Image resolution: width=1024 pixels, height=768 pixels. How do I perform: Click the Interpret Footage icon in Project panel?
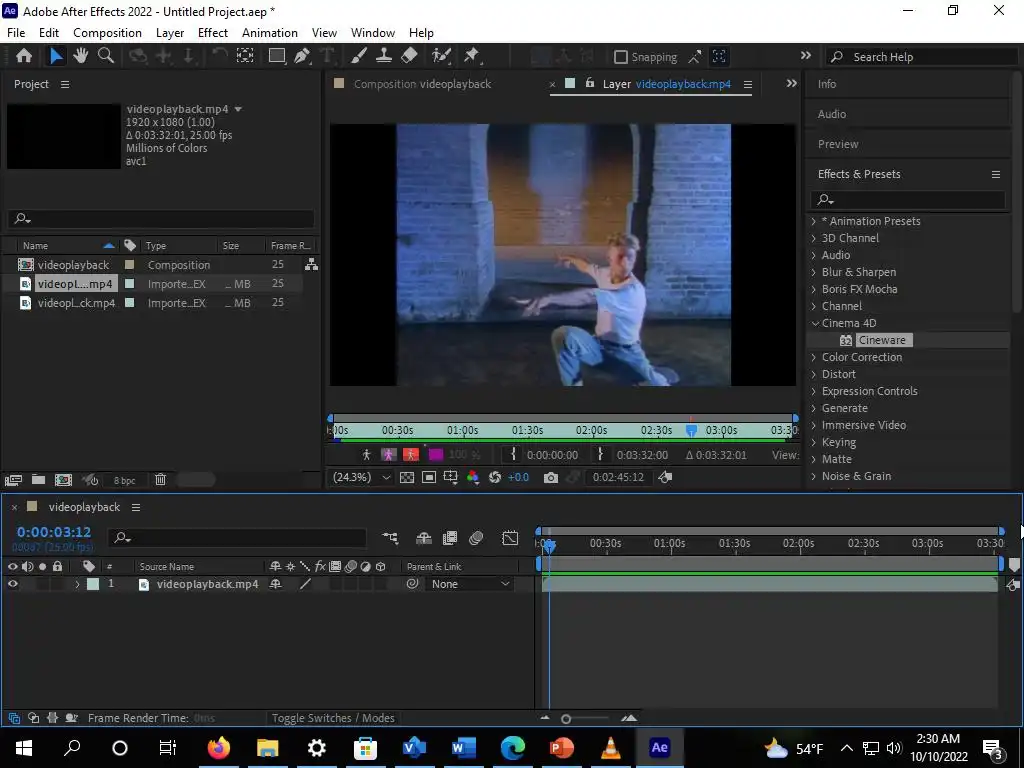(13, 480)
